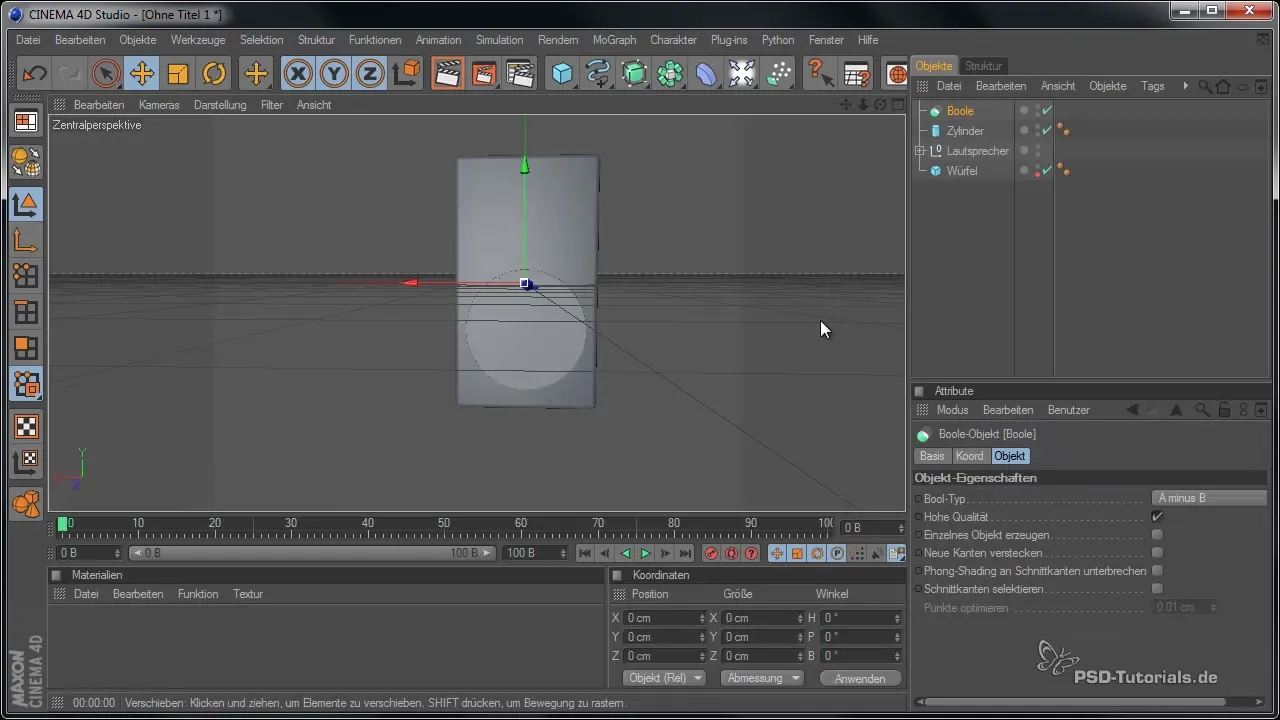1280x720 pixels.
Task: Select the Zylinder object
Action: point(965,131)
